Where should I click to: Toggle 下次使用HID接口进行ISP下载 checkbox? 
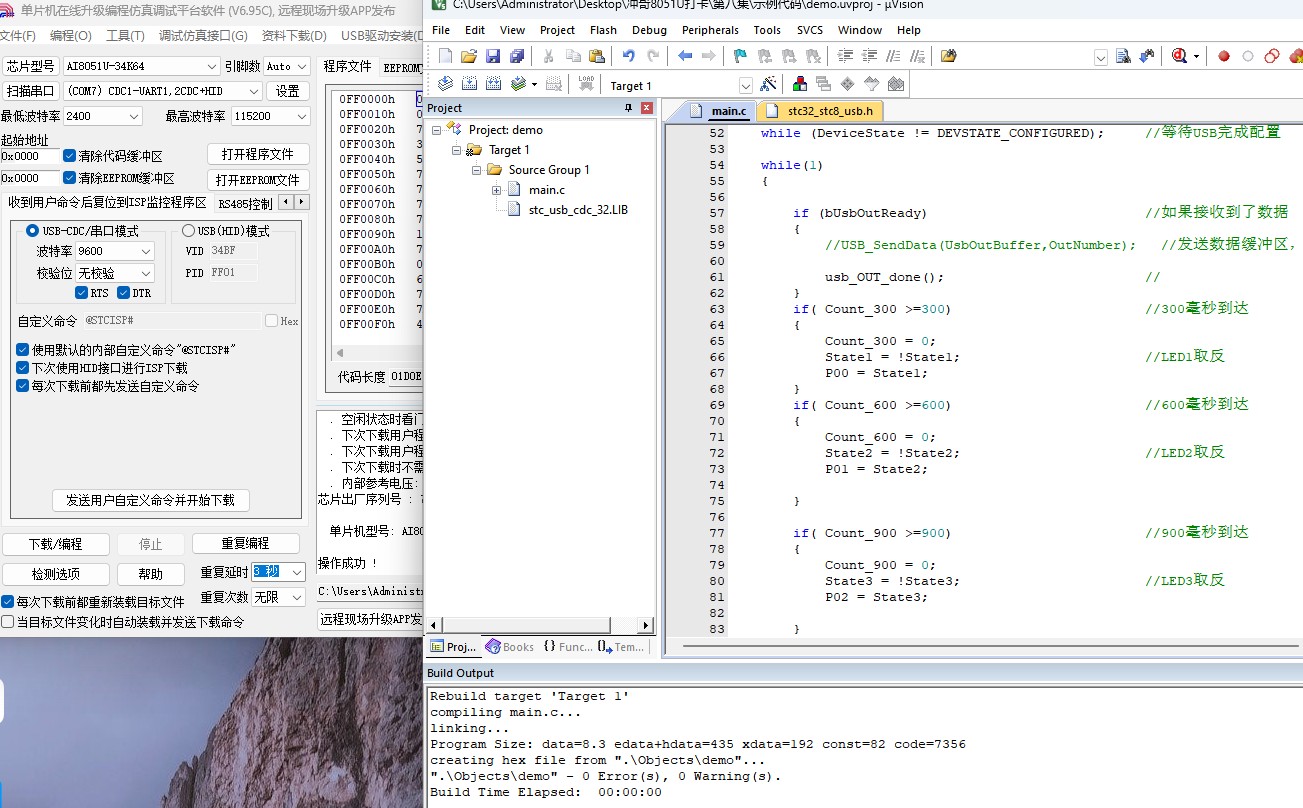click(22, 368)
